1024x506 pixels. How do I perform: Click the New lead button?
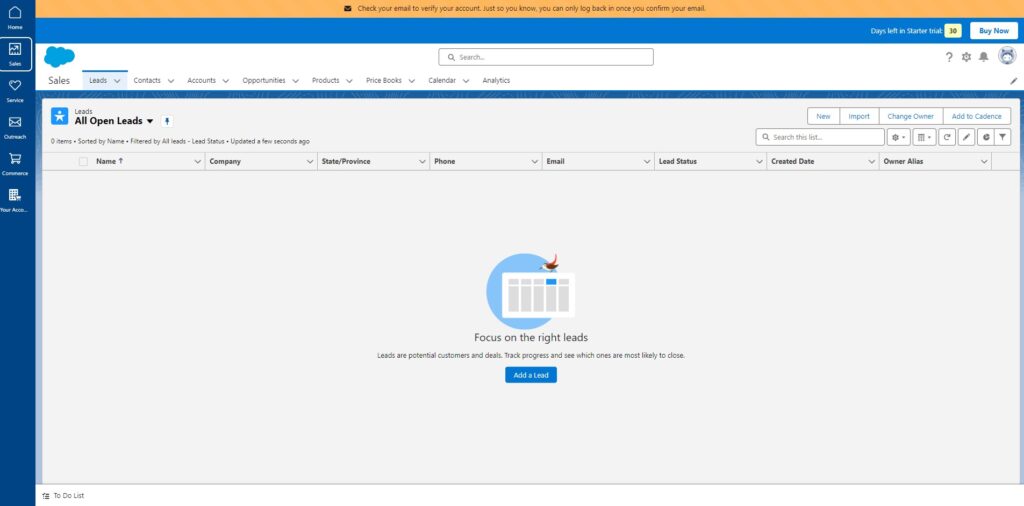tap(824, 116)
